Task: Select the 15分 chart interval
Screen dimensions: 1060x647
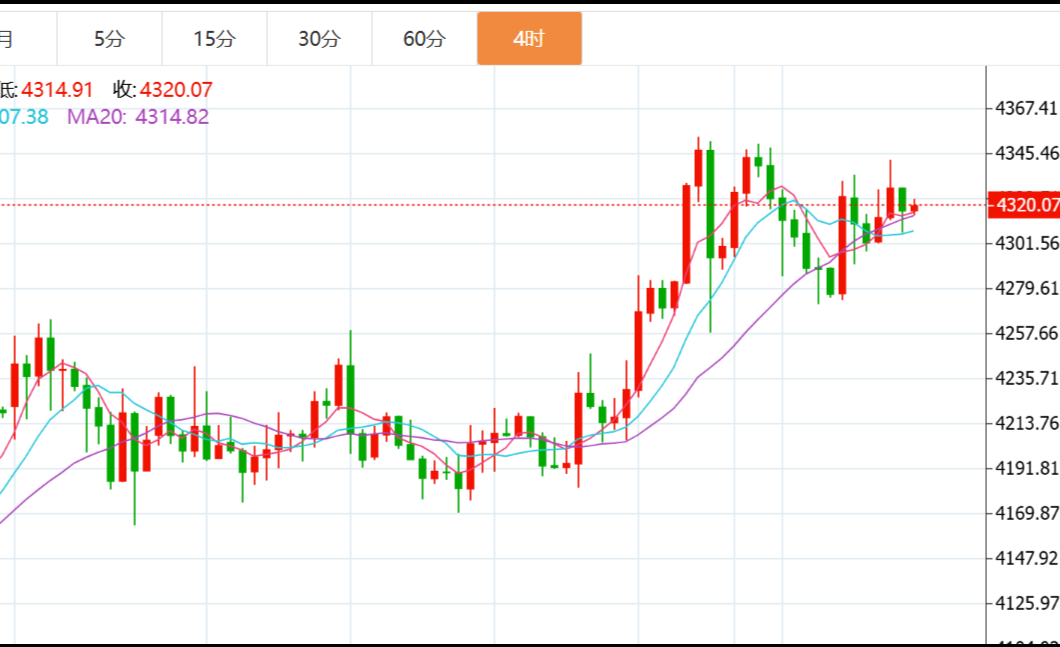Action: point(215,39)
